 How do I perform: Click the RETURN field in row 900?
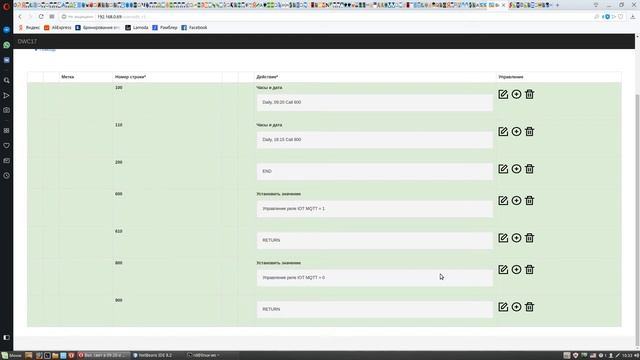point(375,309)
